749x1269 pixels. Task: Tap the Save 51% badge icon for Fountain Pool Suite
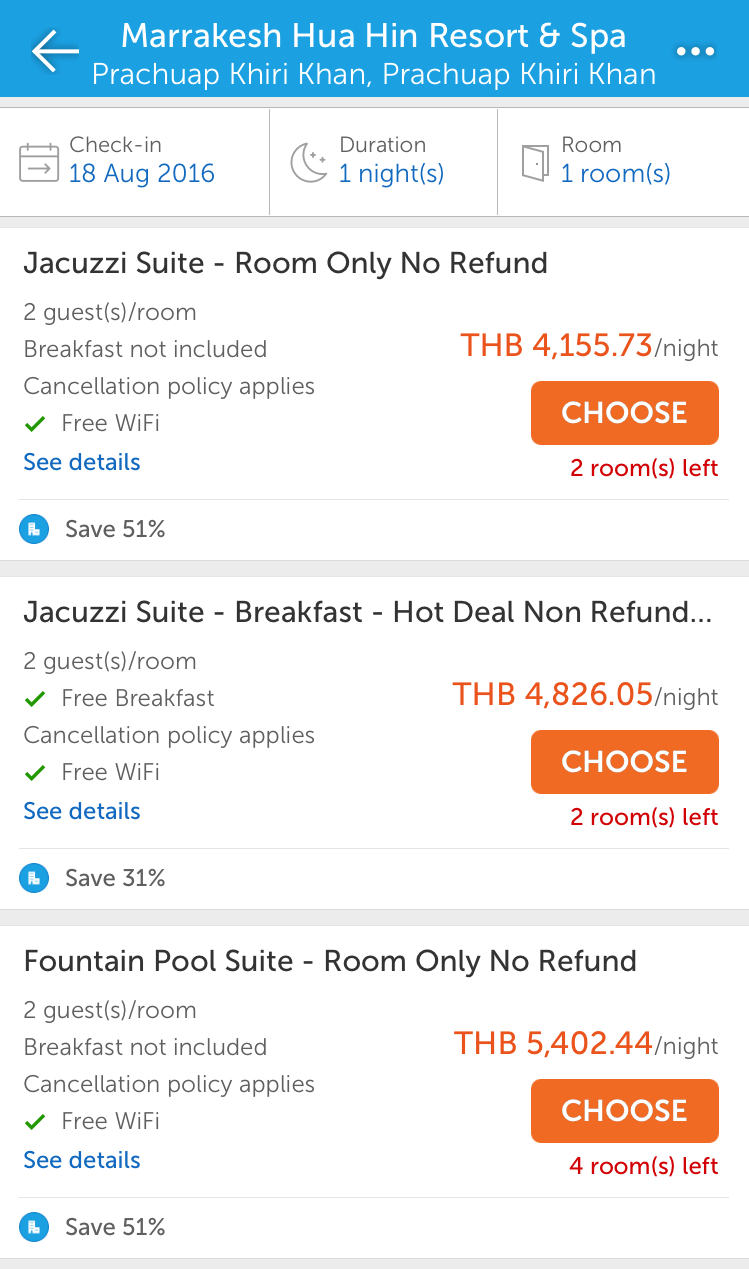point(34,1227)
